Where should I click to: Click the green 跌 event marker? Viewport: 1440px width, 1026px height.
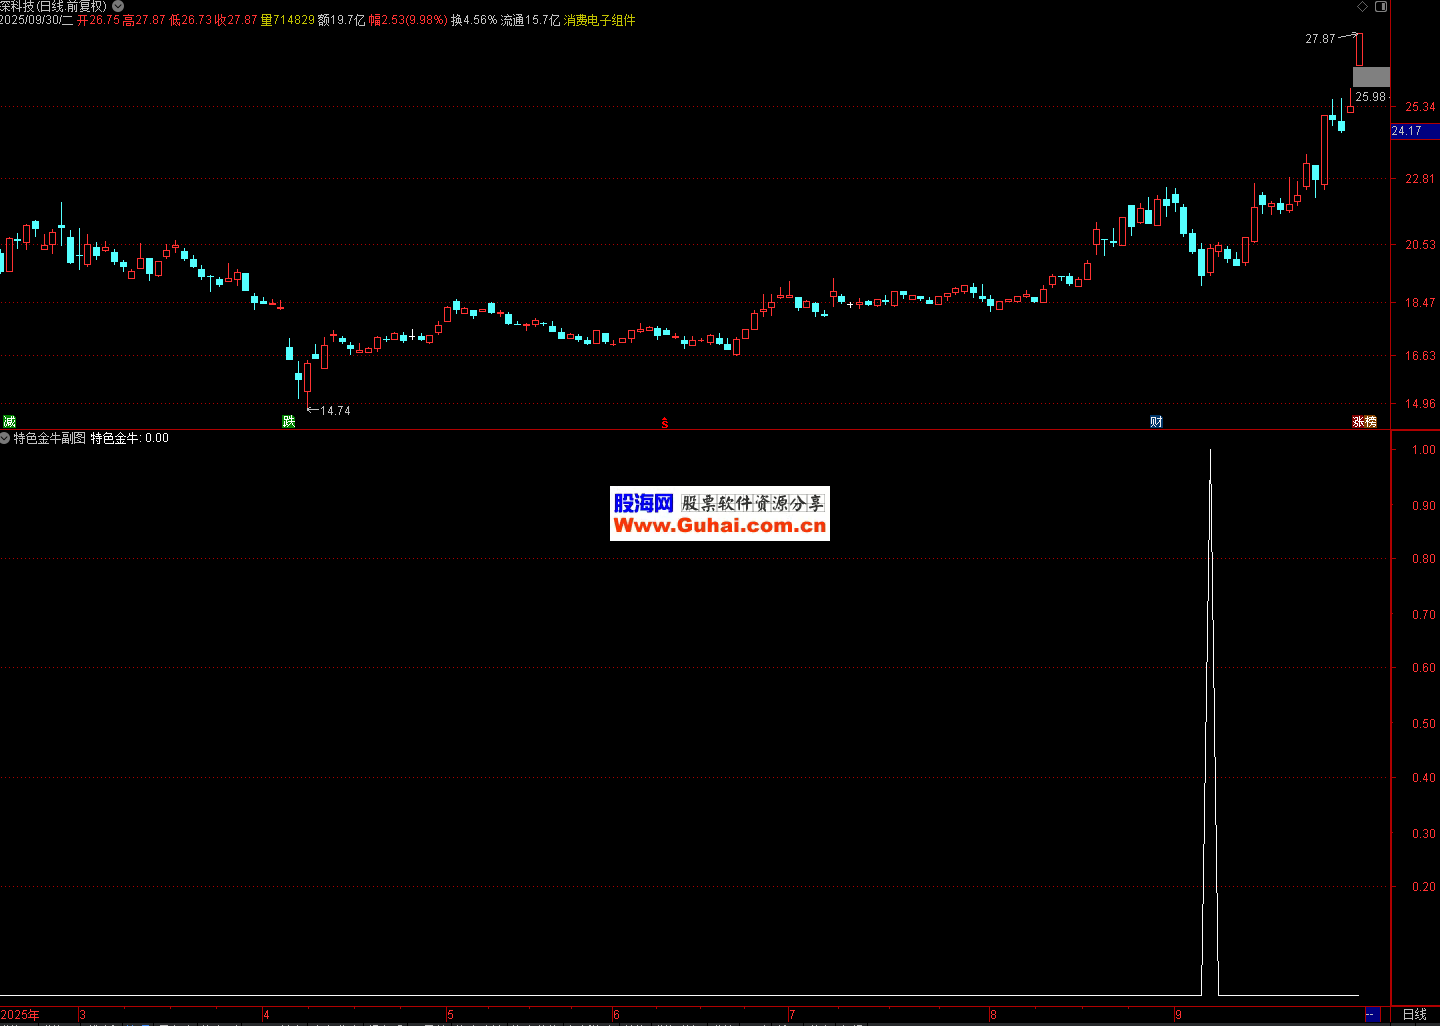(289, 422)
